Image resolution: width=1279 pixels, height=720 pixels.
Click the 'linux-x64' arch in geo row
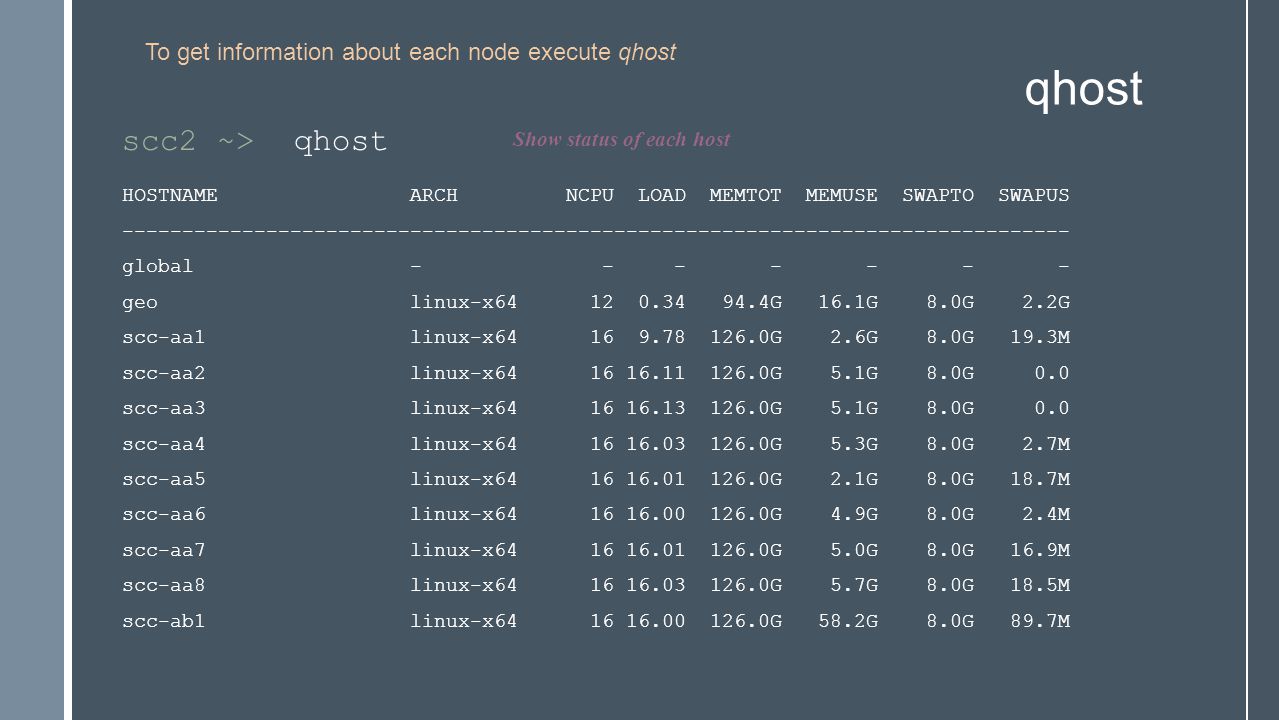(x=464, y=303)
